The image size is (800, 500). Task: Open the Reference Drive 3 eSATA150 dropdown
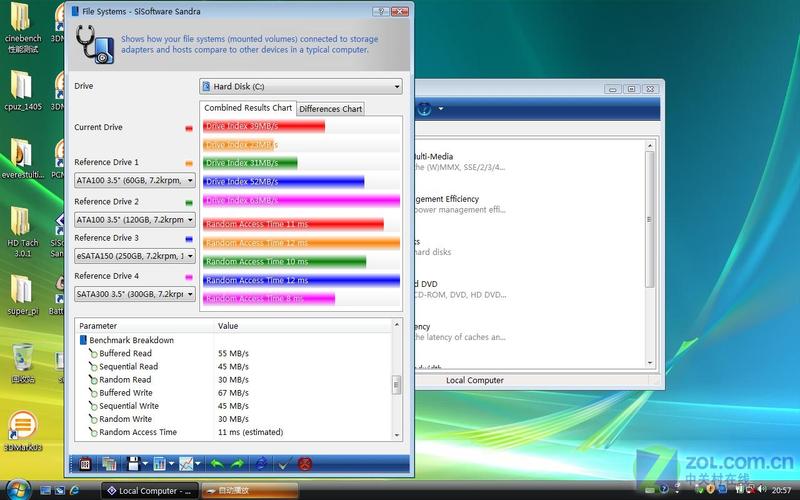[x=135, y=256]
